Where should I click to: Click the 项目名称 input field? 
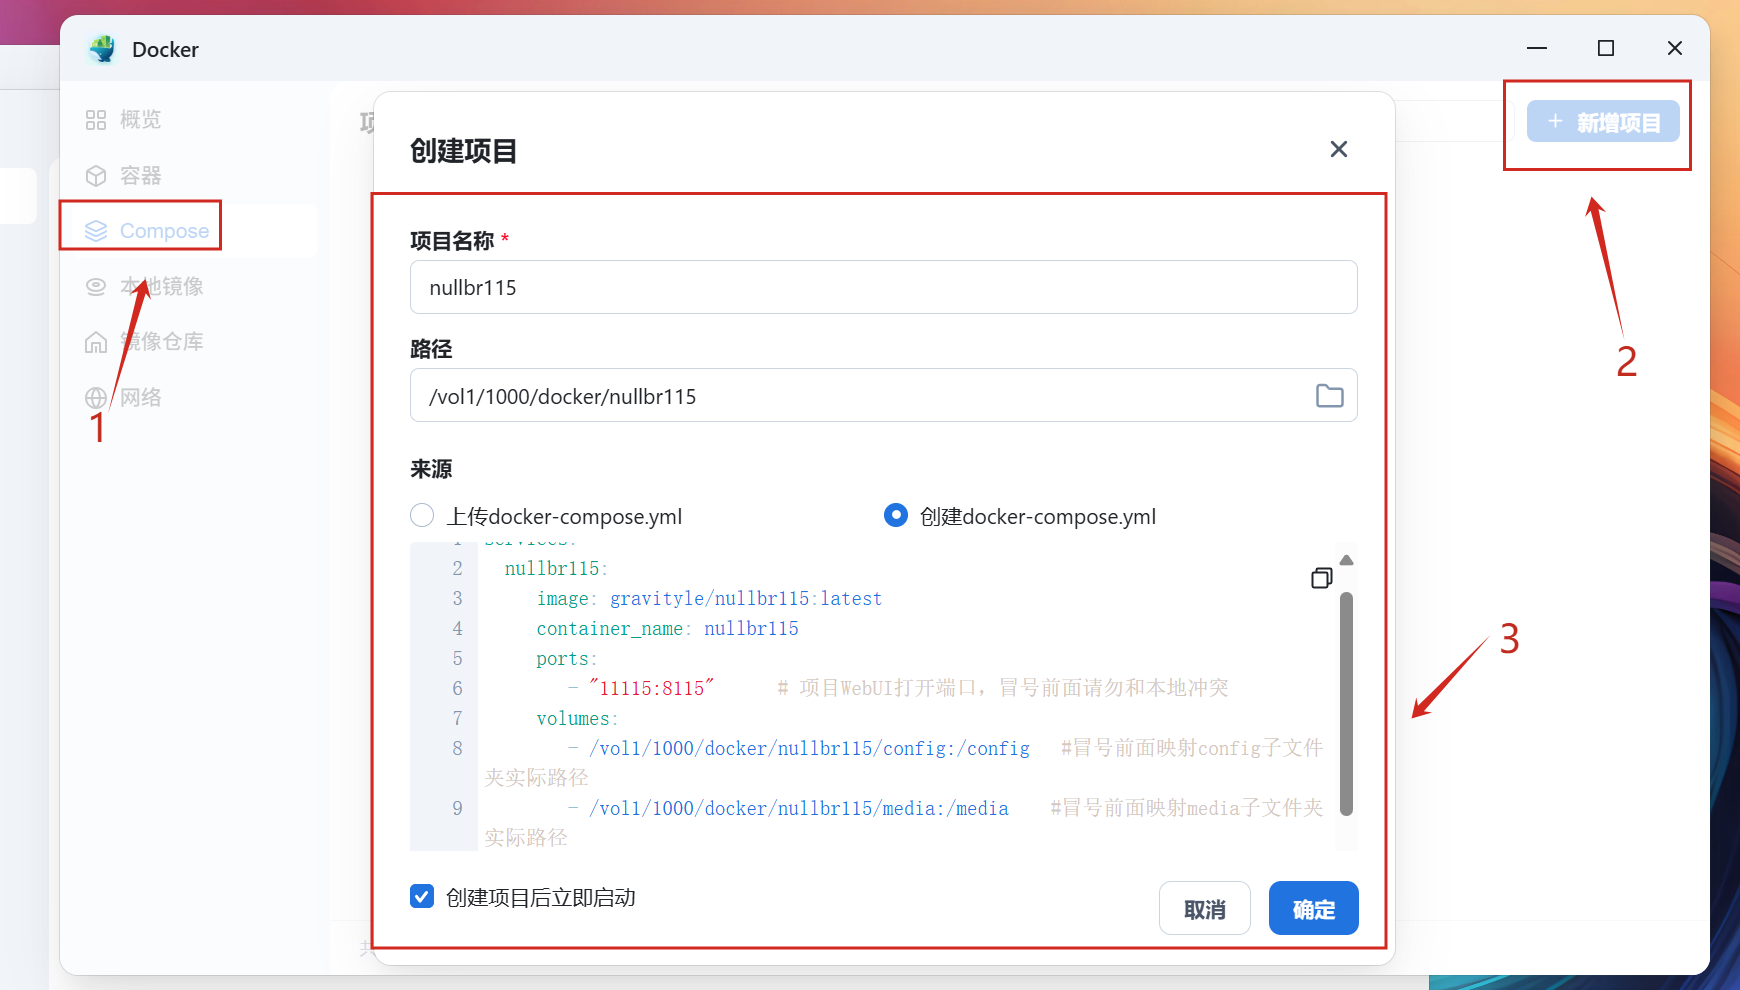point(883,288)
